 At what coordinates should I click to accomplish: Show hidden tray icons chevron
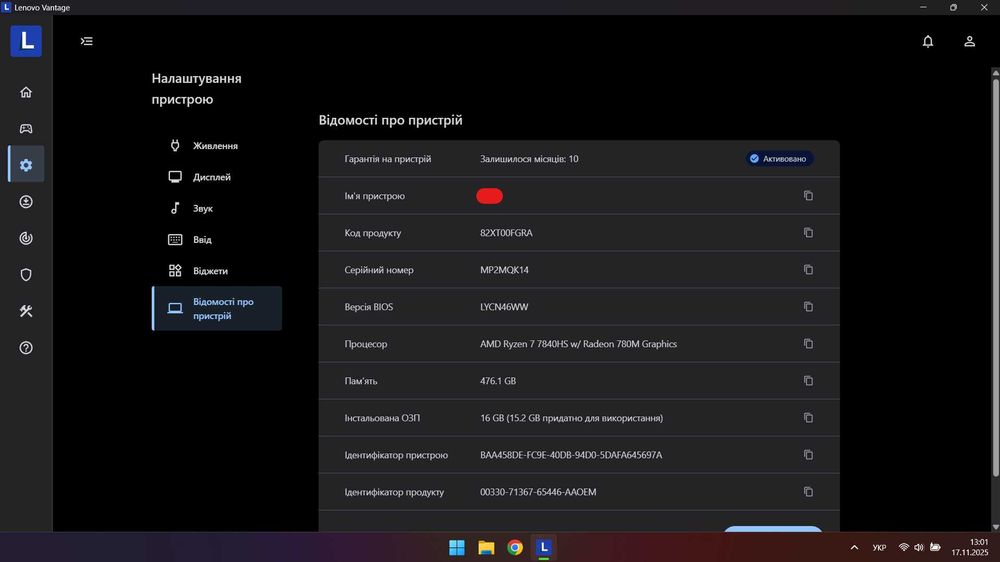854,547
